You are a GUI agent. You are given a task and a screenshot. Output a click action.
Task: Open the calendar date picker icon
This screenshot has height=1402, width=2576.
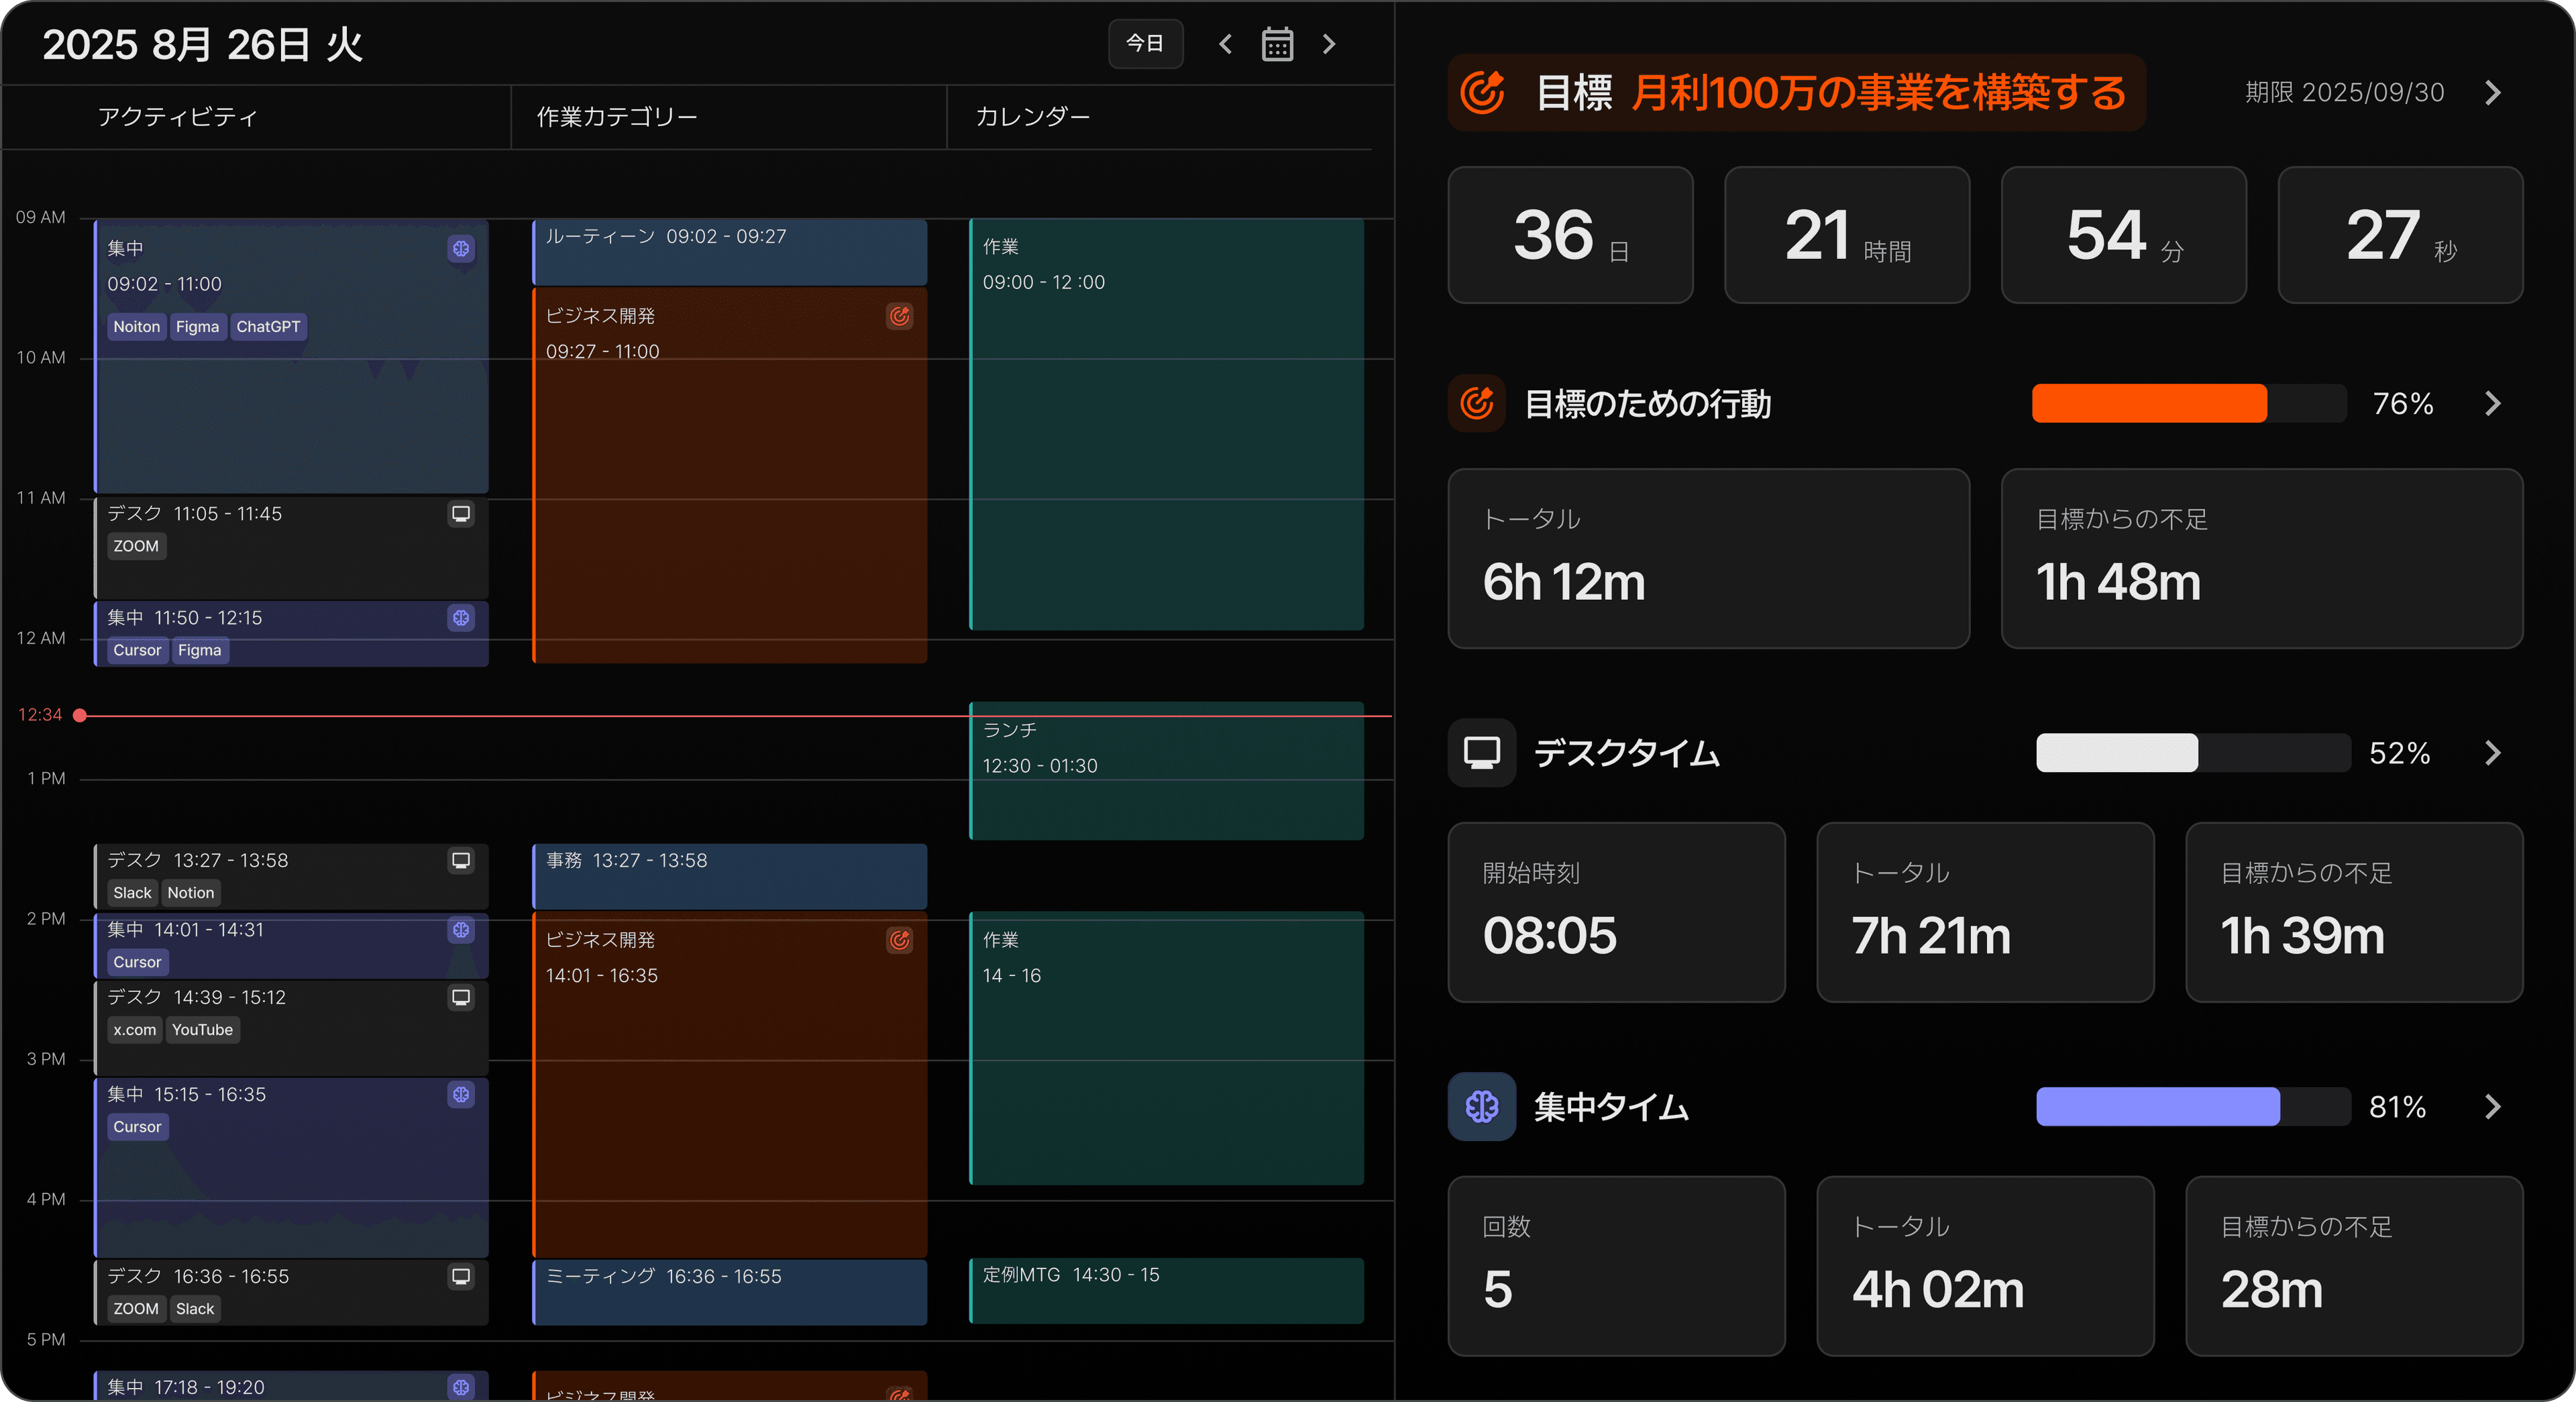point(1277,44)
